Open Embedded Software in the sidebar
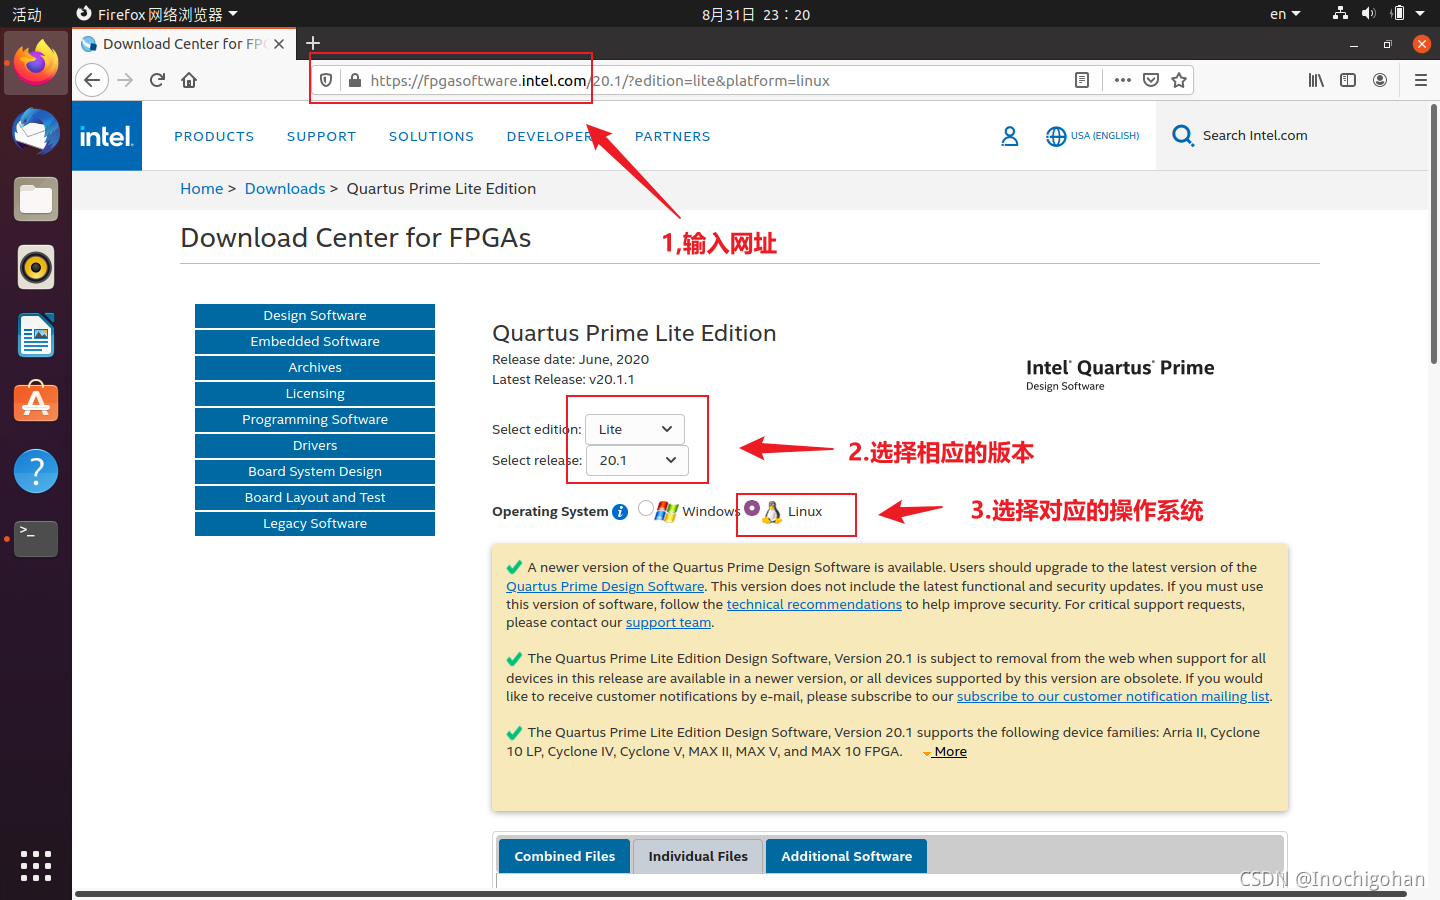This screenshot has height=900, width=1440. pos(315,342)
